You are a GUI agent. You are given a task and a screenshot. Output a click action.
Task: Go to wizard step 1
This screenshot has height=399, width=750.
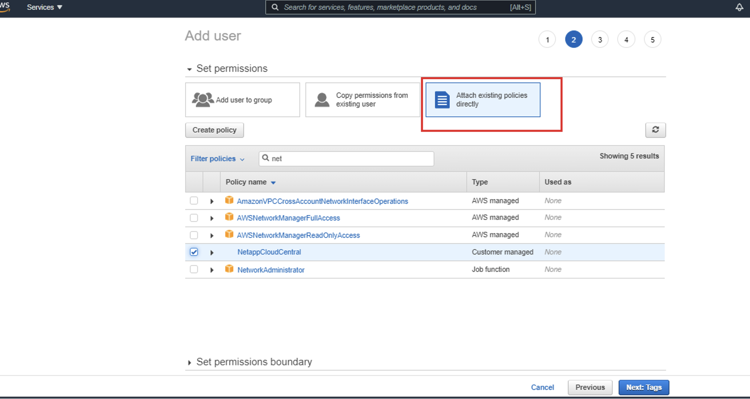[x=547, y=39]
